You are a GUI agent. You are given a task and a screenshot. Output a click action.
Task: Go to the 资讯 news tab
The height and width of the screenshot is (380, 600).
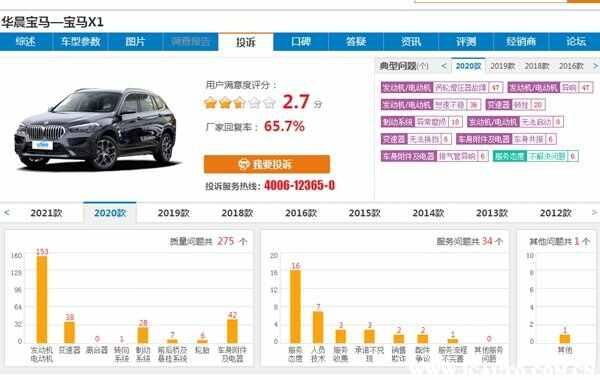[411, 42]
